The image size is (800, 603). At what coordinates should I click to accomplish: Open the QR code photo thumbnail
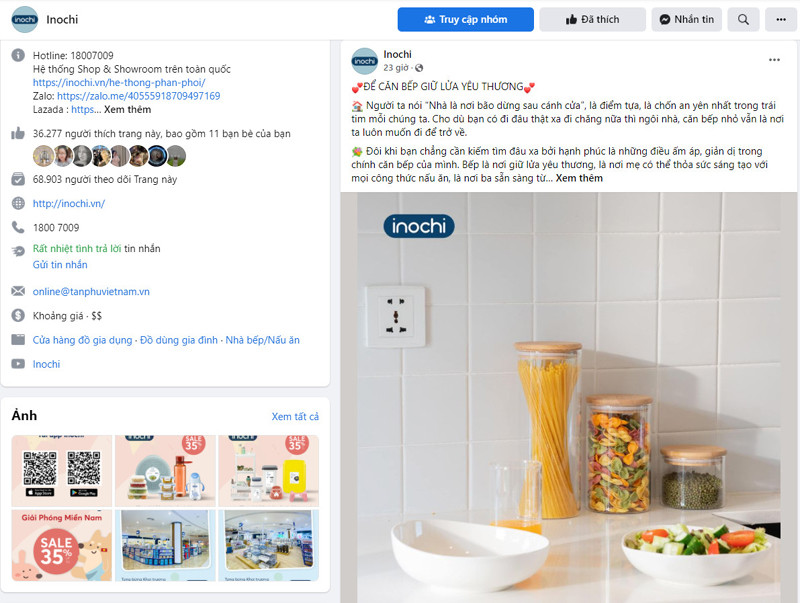coord(61,470)
